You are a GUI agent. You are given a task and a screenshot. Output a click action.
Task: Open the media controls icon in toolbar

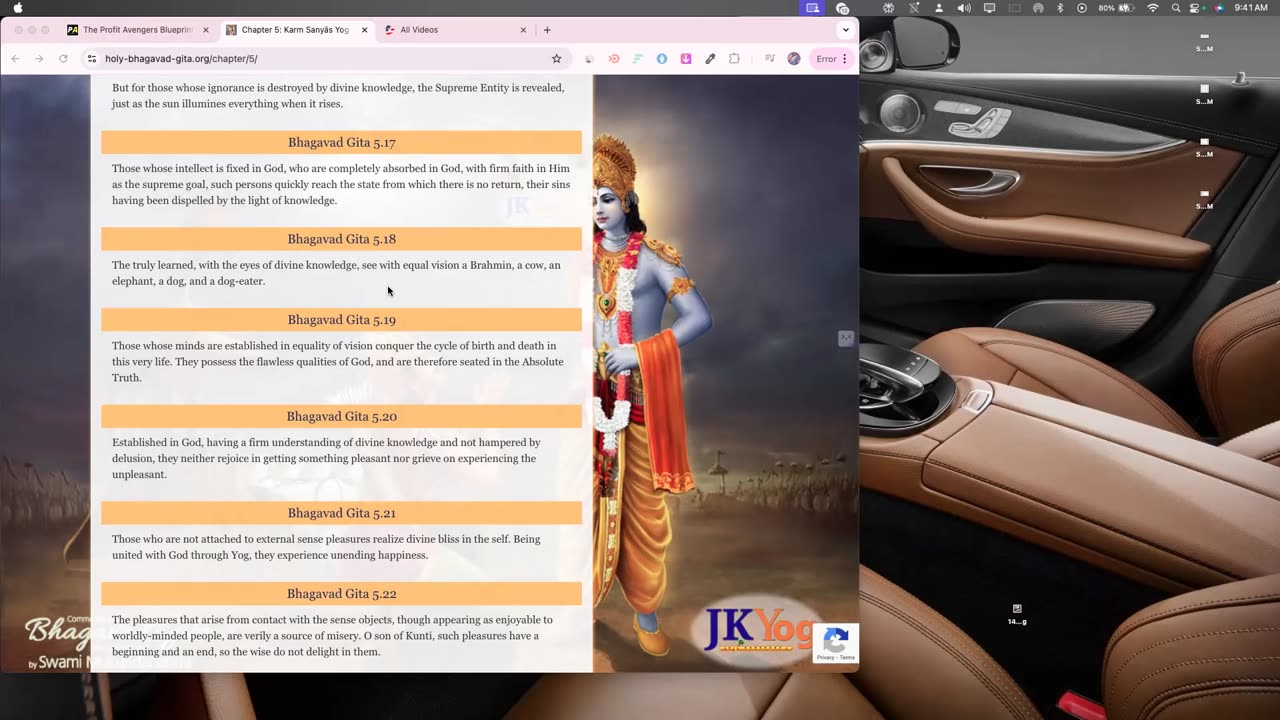point(769,59)
